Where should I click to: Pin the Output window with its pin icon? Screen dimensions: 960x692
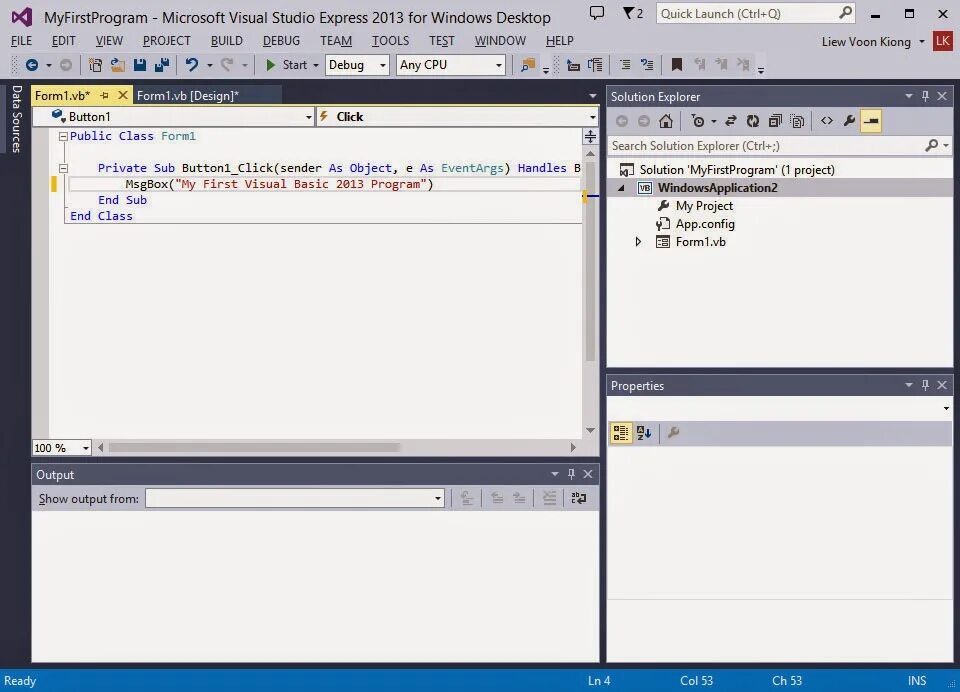(570, 474)
